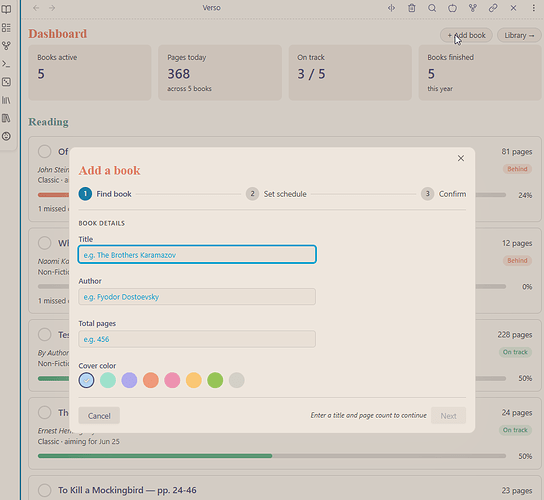Open the Library button
The width and height of the screenshot is (544, 500).
519,35
